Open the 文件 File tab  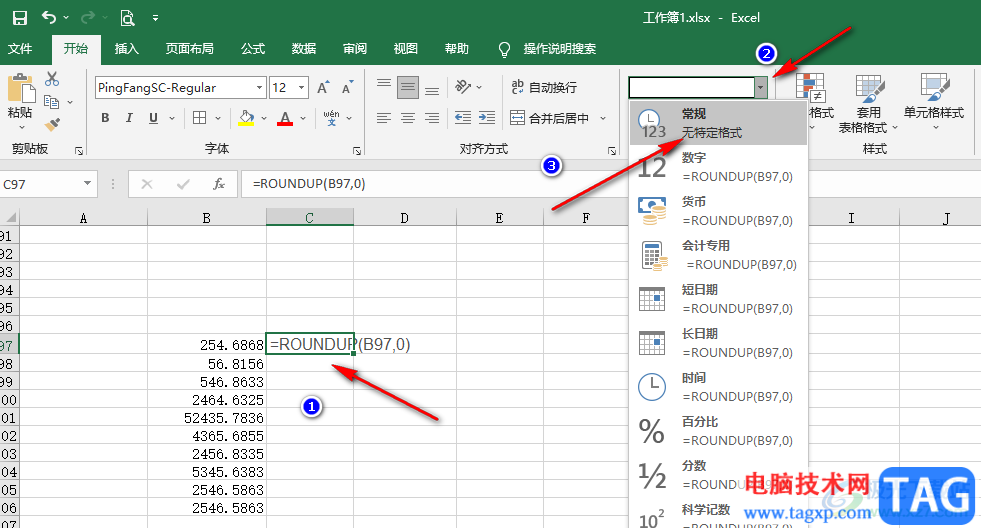tap(20, 49)
